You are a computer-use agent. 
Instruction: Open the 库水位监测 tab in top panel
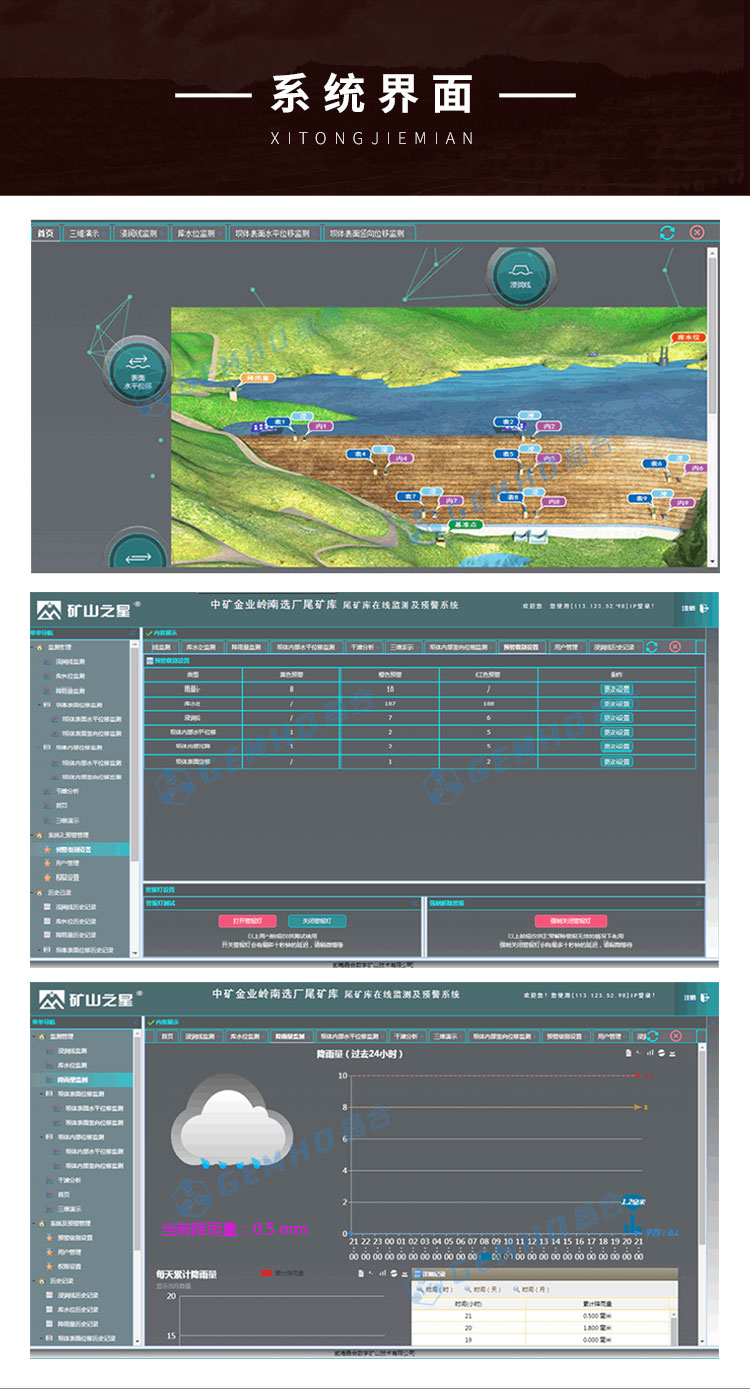click(x=196, y=233)
